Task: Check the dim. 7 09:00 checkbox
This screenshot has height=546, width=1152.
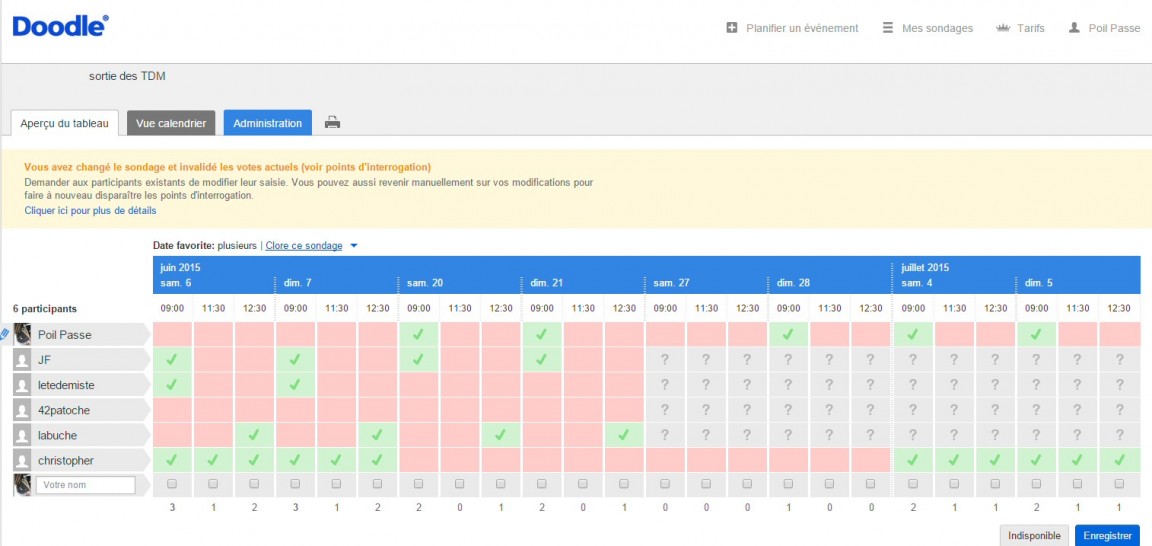Action: [295, 484]
